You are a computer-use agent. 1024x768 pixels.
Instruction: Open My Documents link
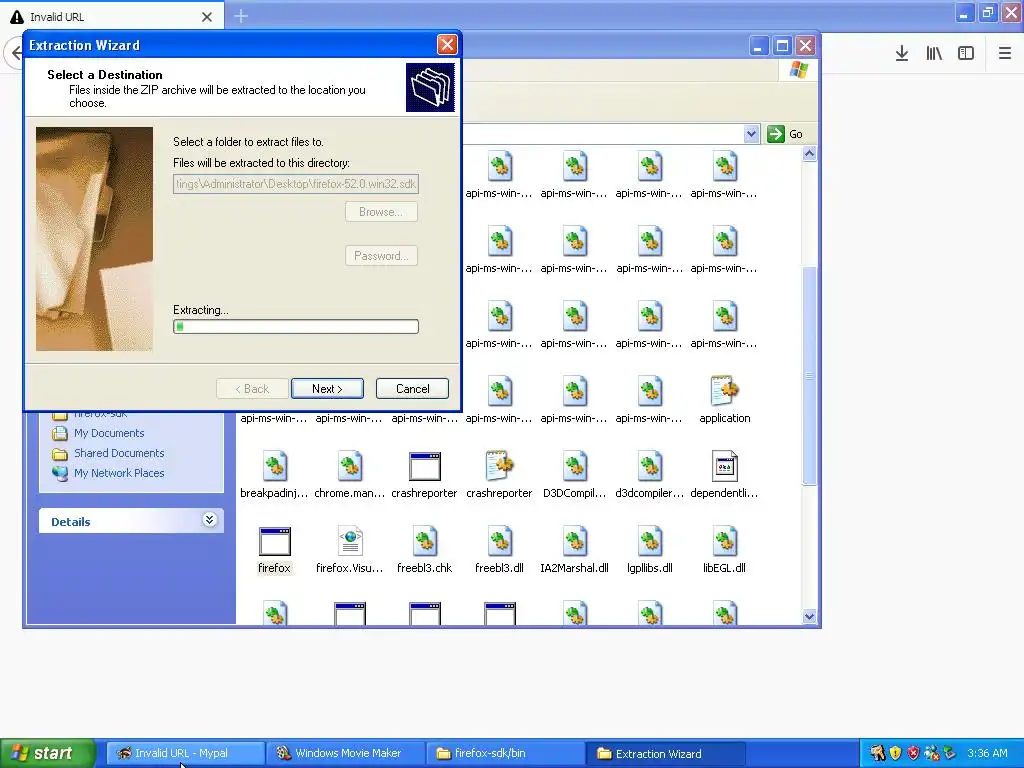coord(109,433)
